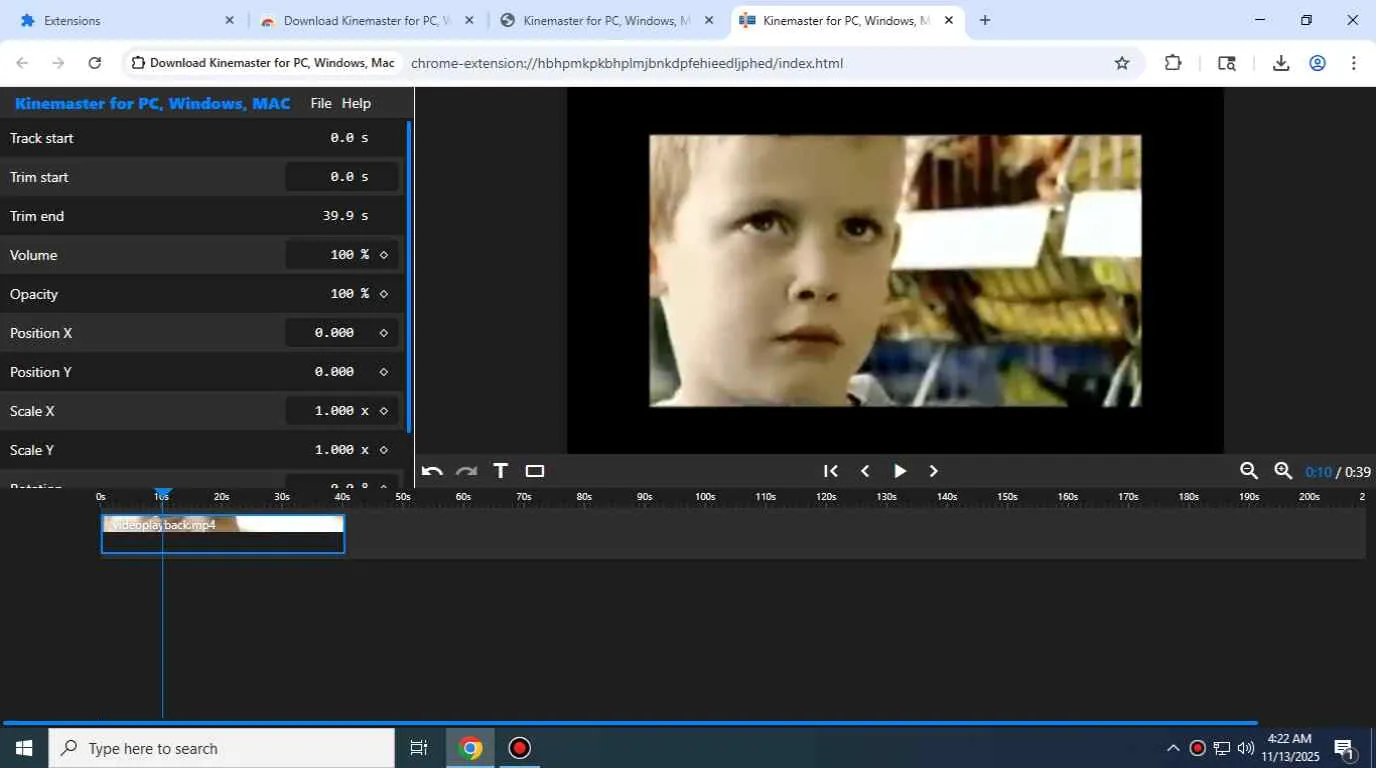Open the Chrome extensions puzzle menu
The height and width of the screenshot is (768, 1376).
point(1173,63)
